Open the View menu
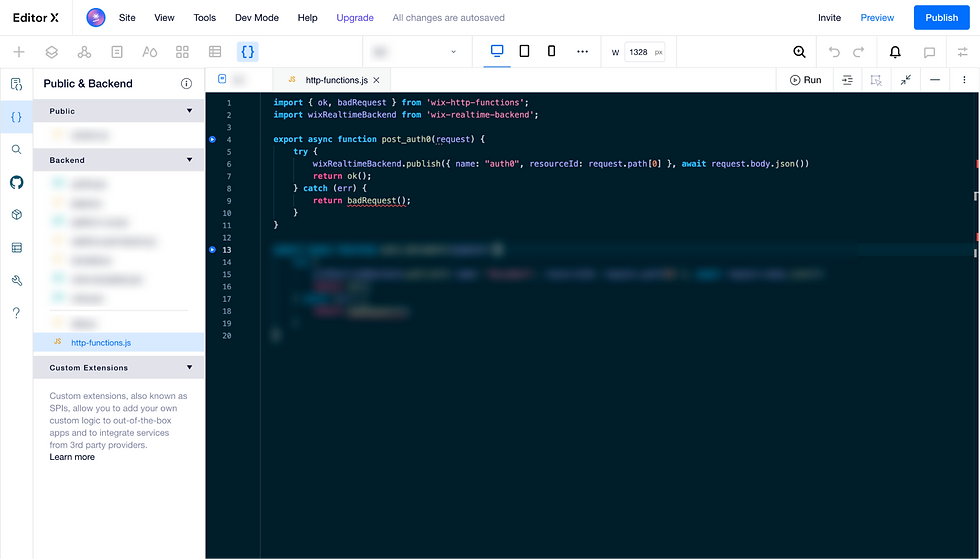 [x=164, y=18]
